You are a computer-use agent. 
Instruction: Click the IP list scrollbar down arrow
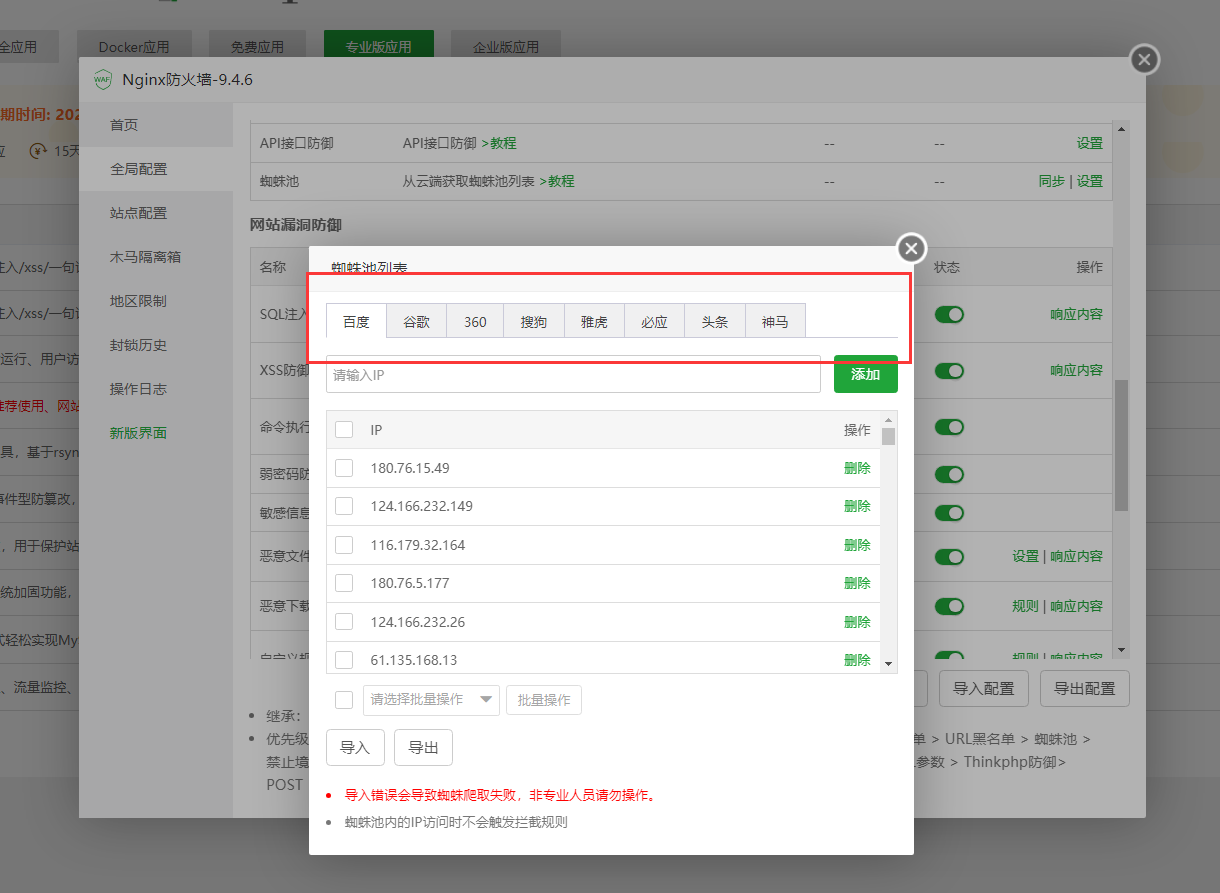(888, 662)
